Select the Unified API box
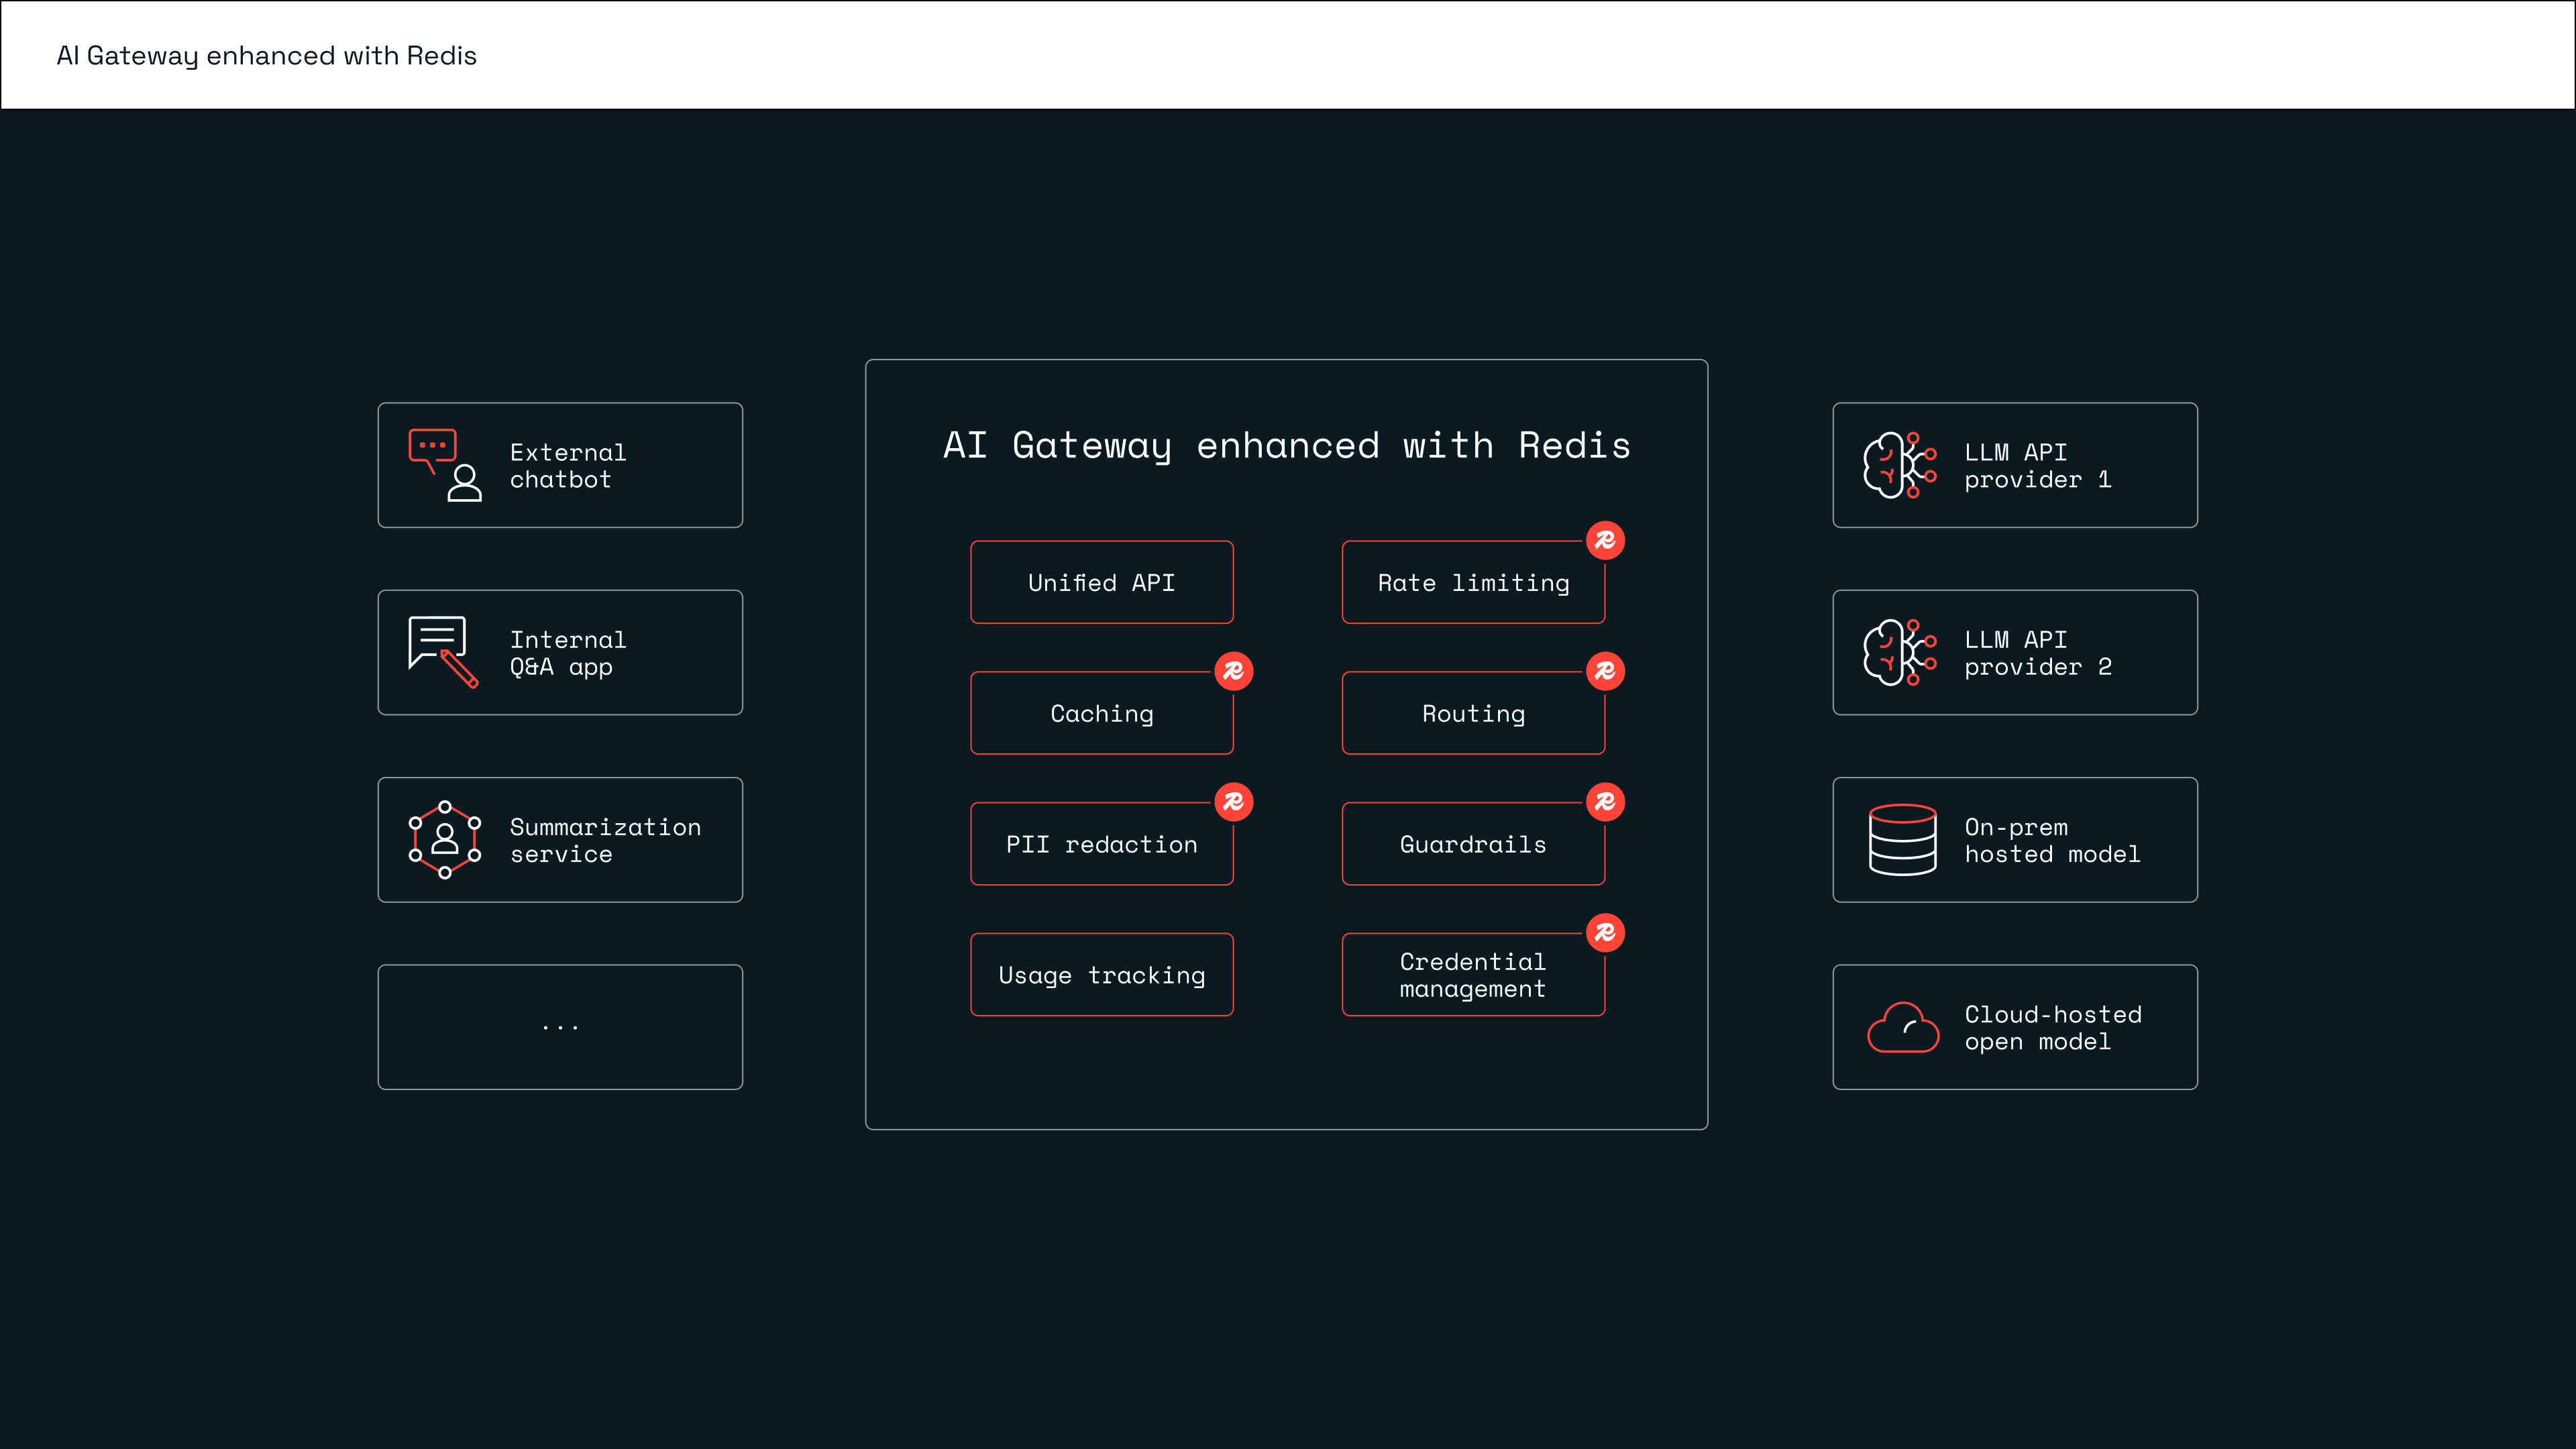 coord(1101,583)
